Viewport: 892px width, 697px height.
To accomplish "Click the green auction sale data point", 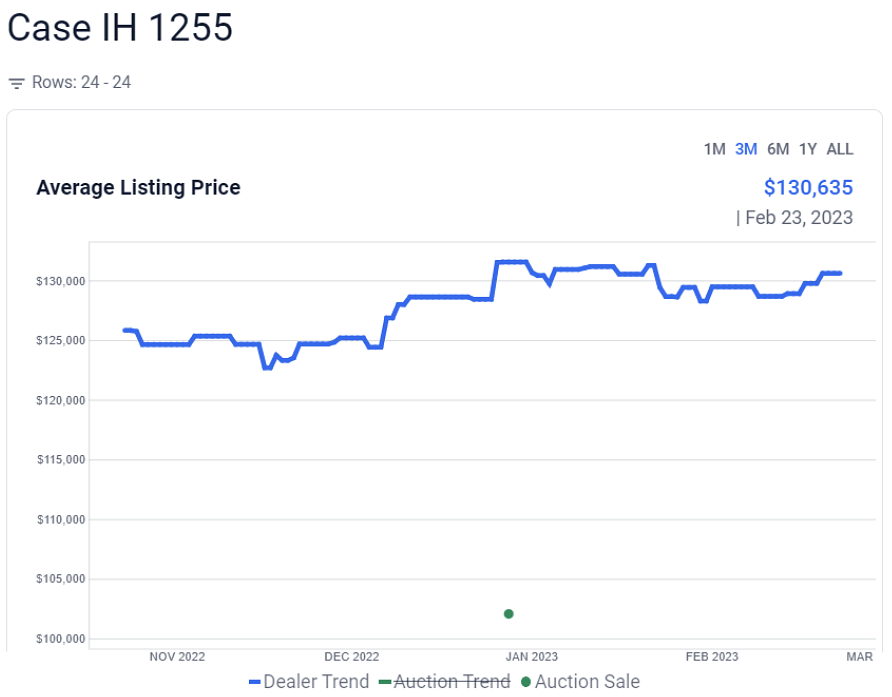I will click(x=509, y=614).
